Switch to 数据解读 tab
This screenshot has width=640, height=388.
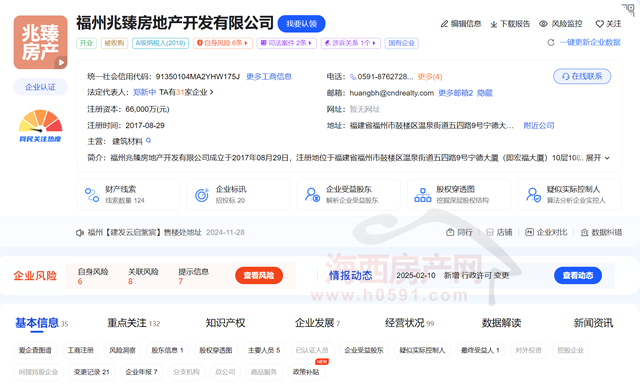501,323
